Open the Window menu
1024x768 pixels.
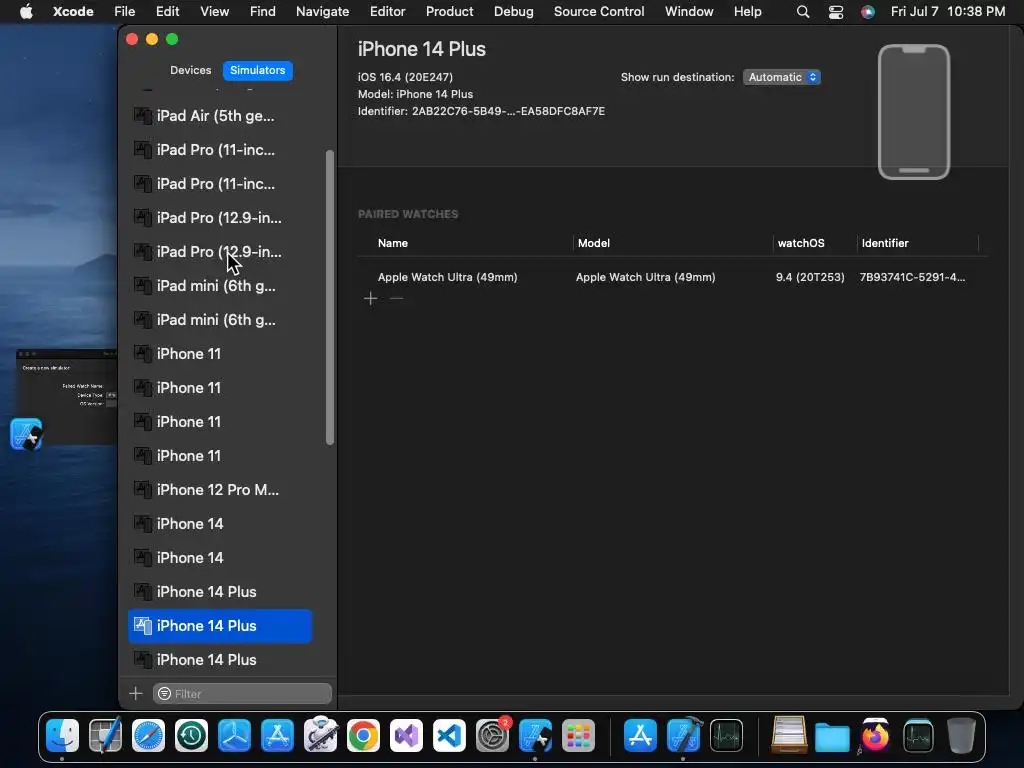point(689,11)
